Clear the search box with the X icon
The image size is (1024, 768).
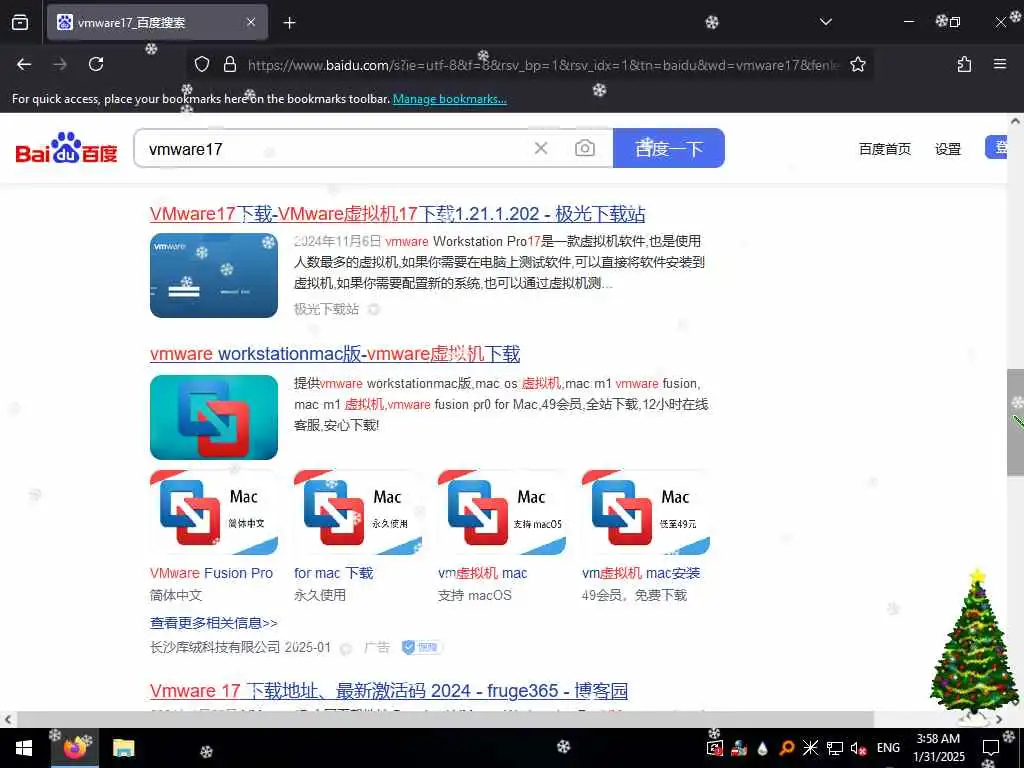click(541, 148)
